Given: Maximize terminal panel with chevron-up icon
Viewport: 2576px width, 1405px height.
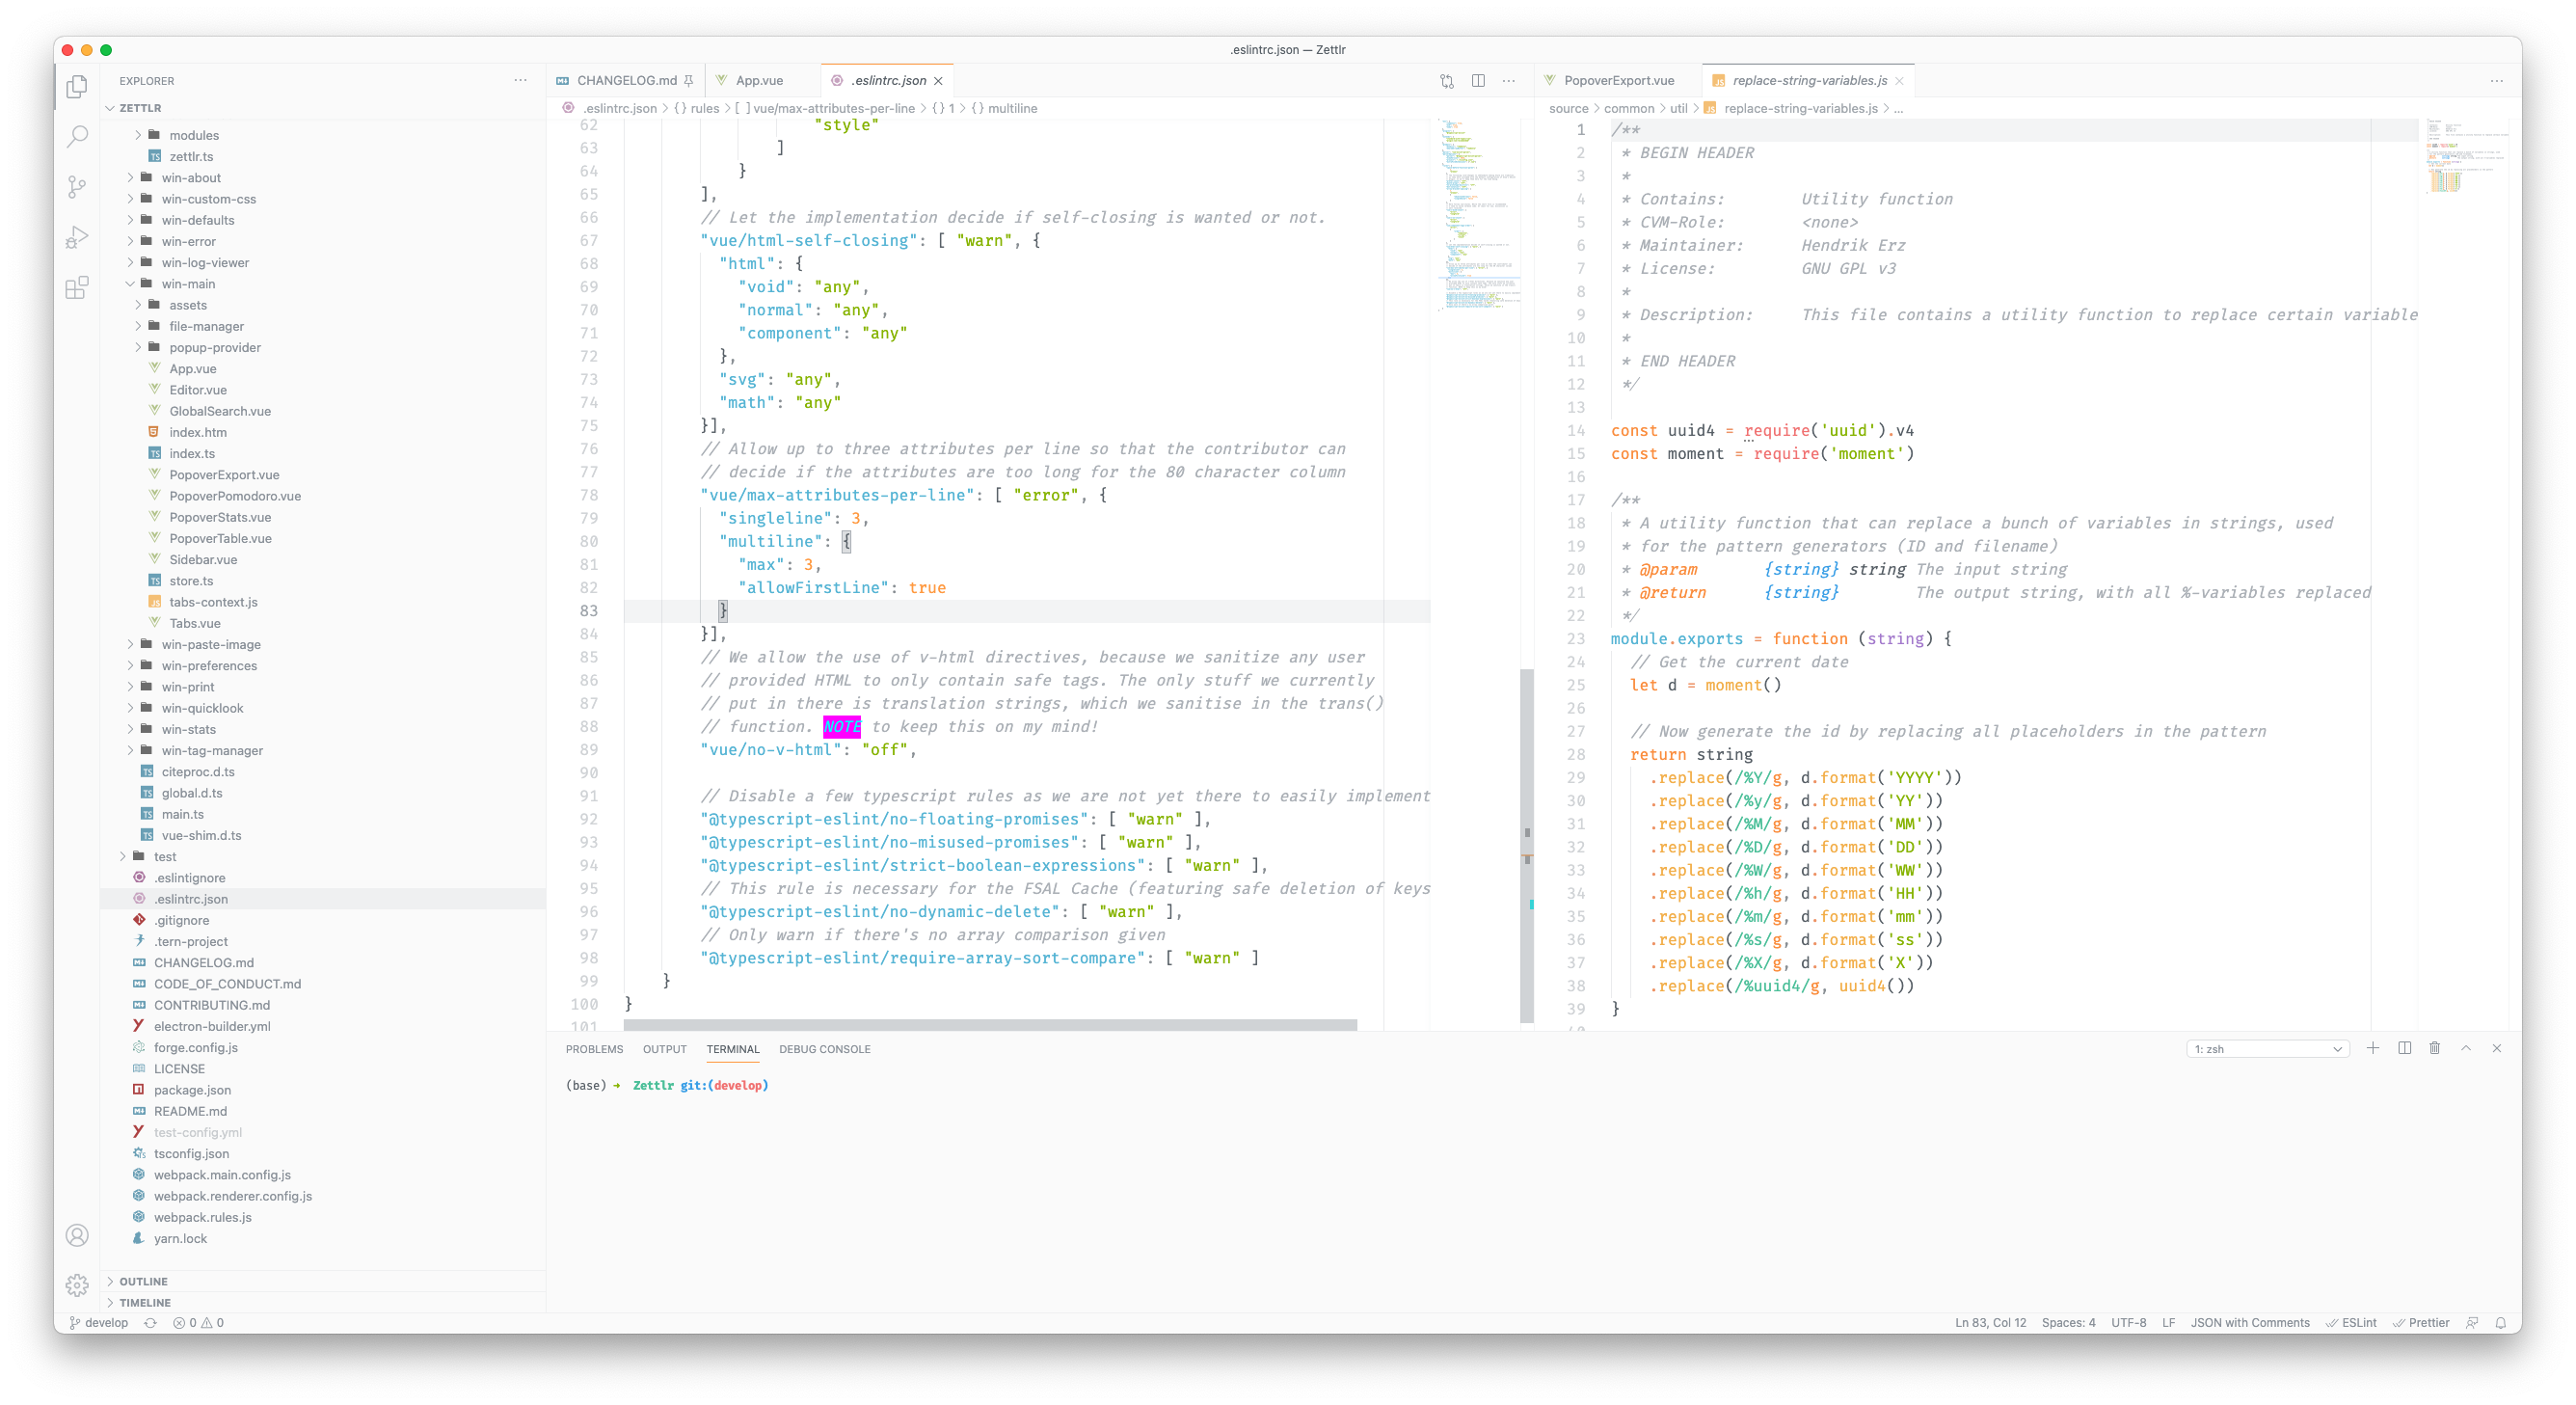Looking at the screenshot, I should click(x=2466, y=1048).
